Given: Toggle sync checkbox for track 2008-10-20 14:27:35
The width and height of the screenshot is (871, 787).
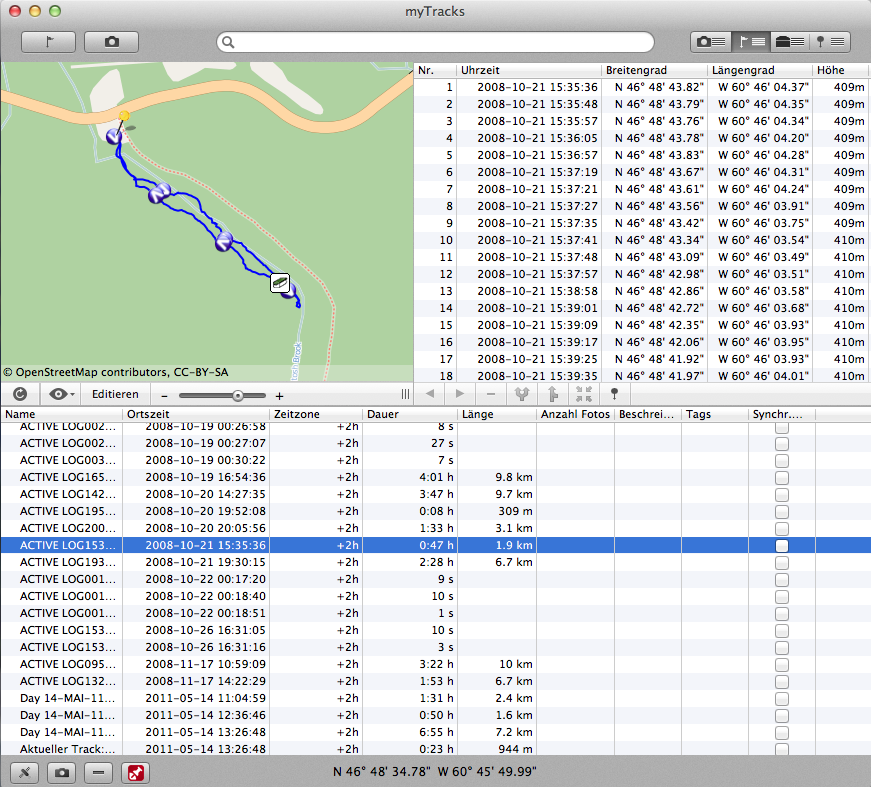Looking at the screenshot, I should 782,495.
